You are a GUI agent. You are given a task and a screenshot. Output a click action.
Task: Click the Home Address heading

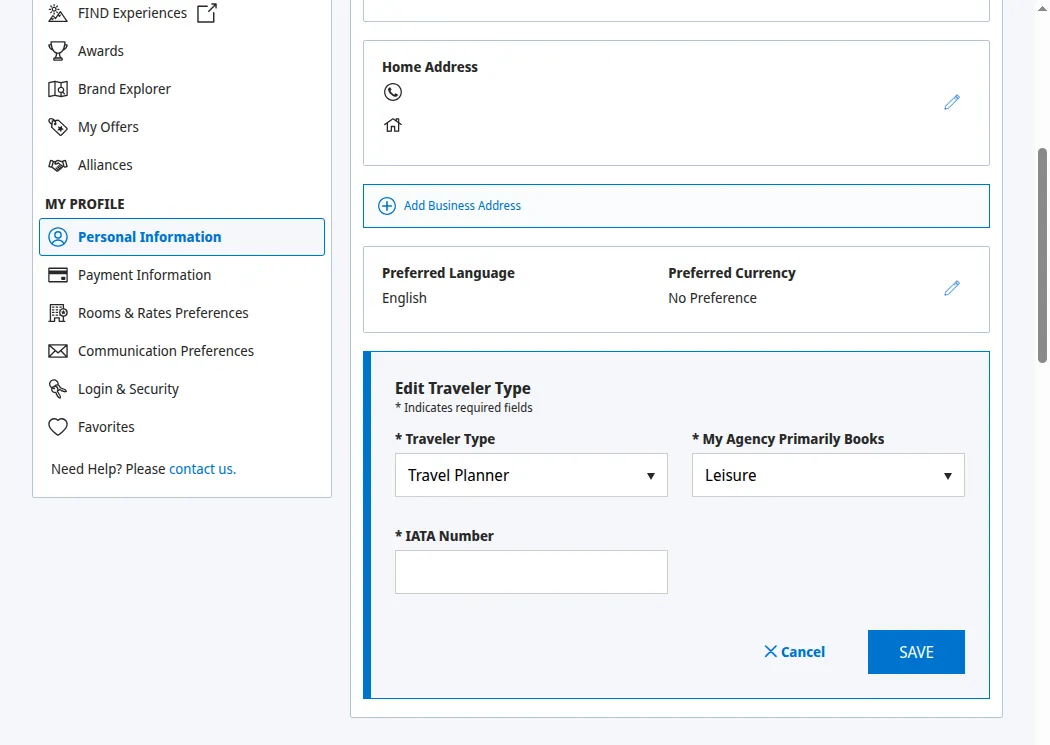(430, 67)
